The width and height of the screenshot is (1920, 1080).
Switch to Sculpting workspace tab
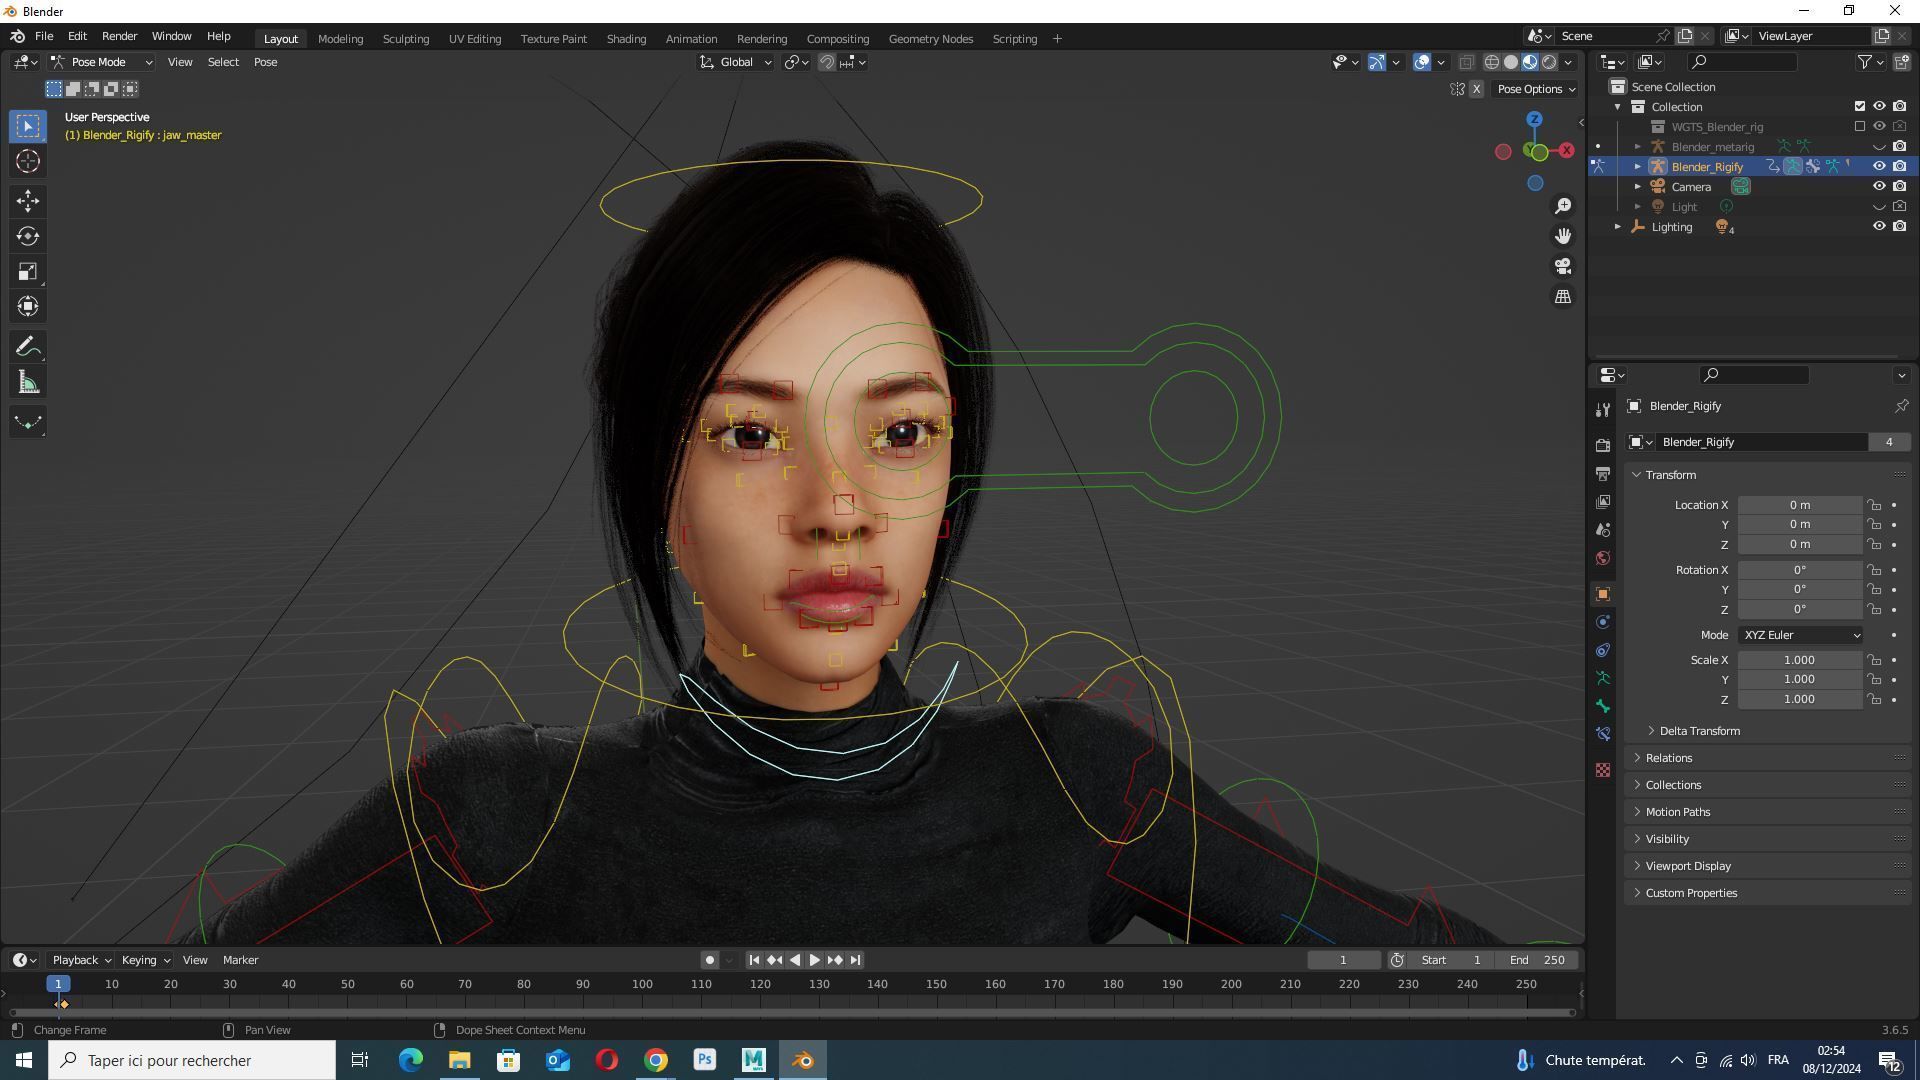click(406, 39)
